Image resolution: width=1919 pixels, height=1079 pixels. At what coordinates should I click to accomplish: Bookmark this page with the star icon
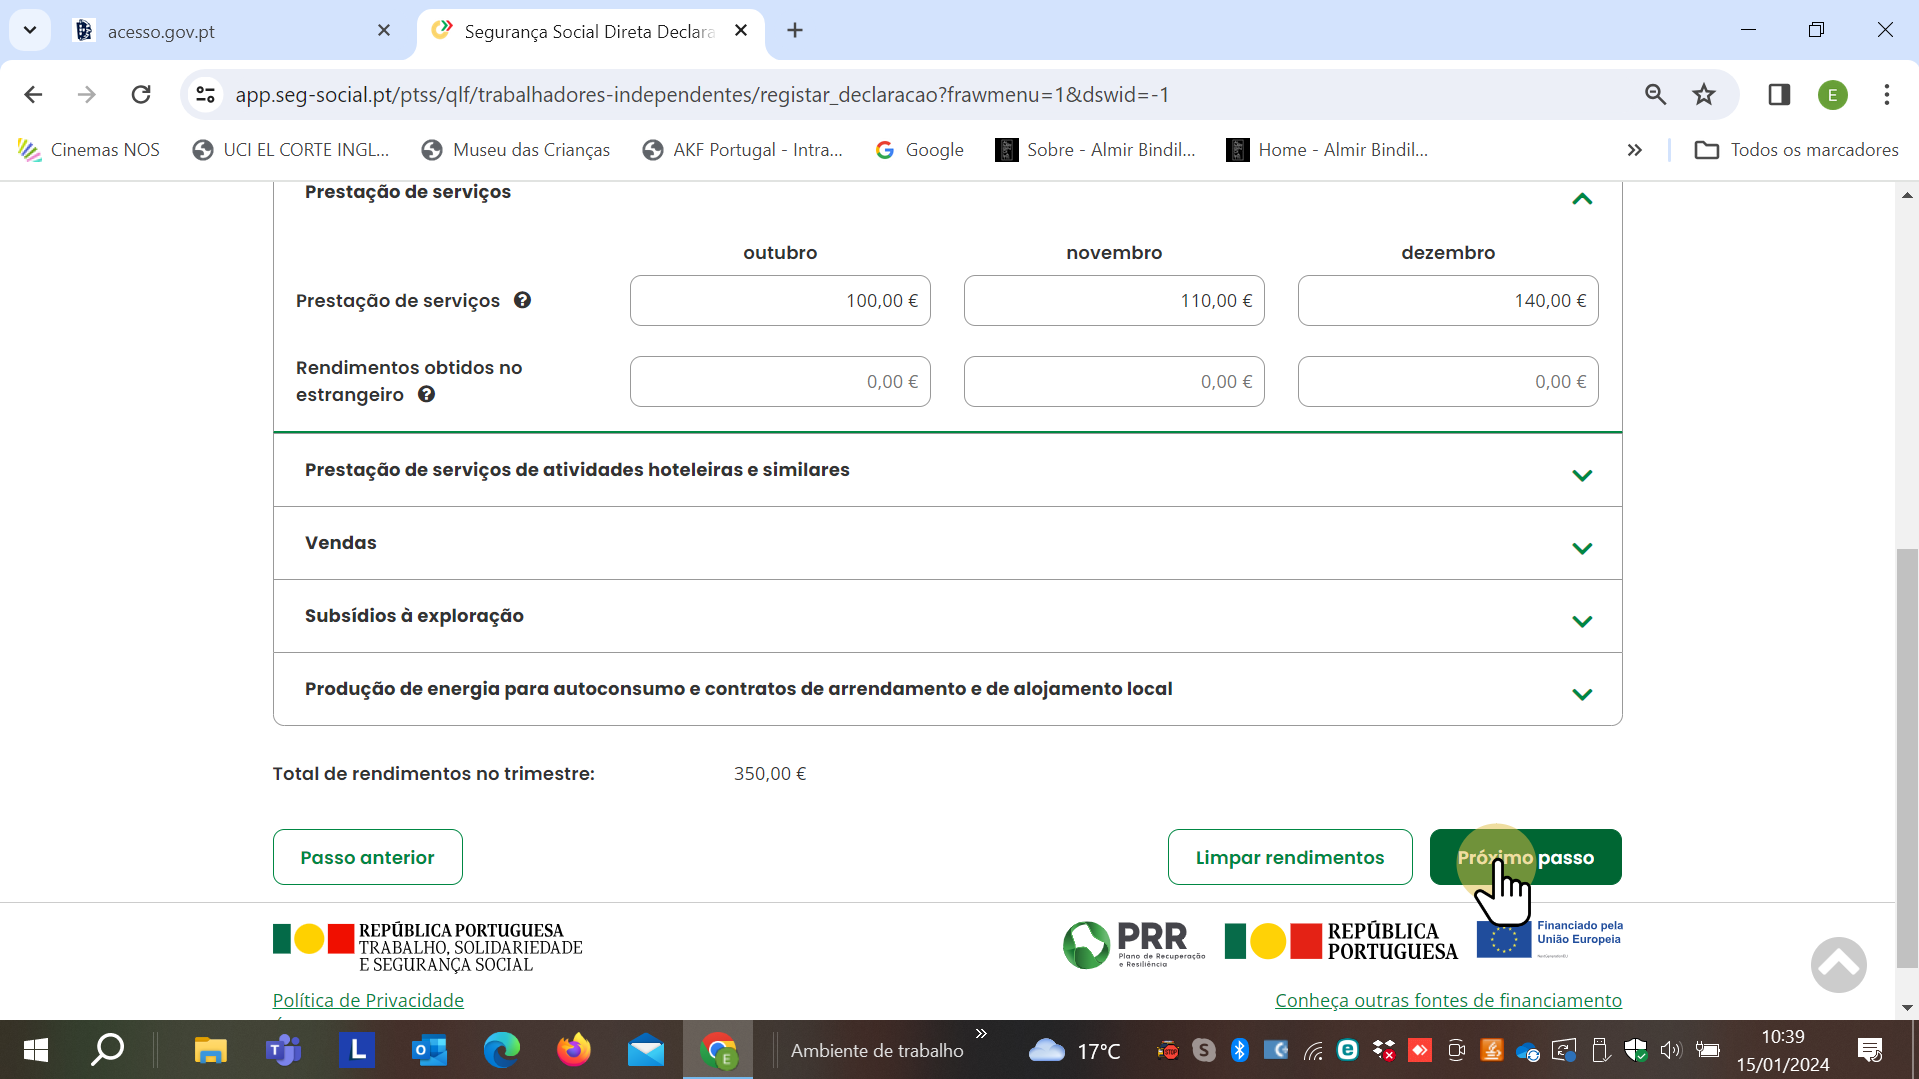coord(1704,94)
